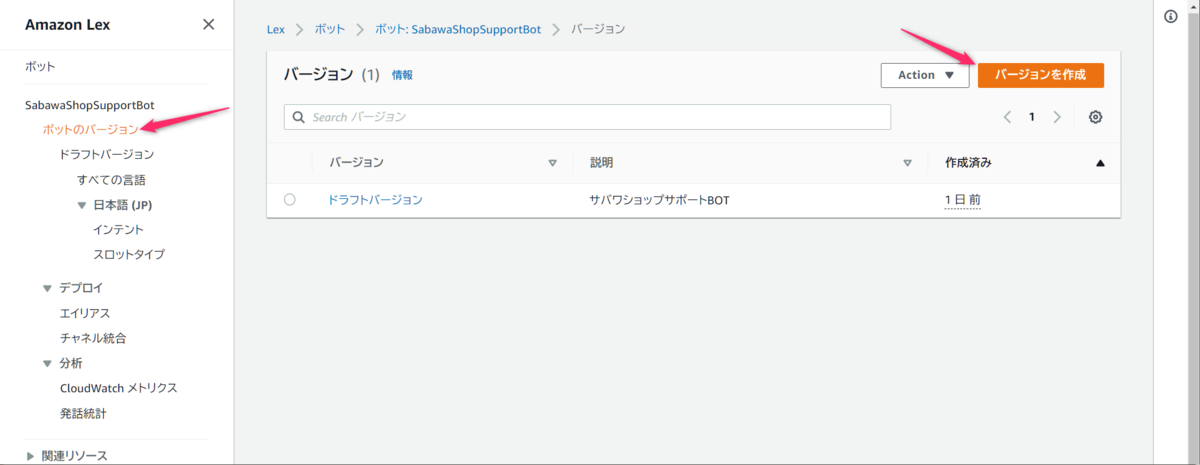
Task: Open the Action dropdown menu
Action: click(x=925, y=75)
